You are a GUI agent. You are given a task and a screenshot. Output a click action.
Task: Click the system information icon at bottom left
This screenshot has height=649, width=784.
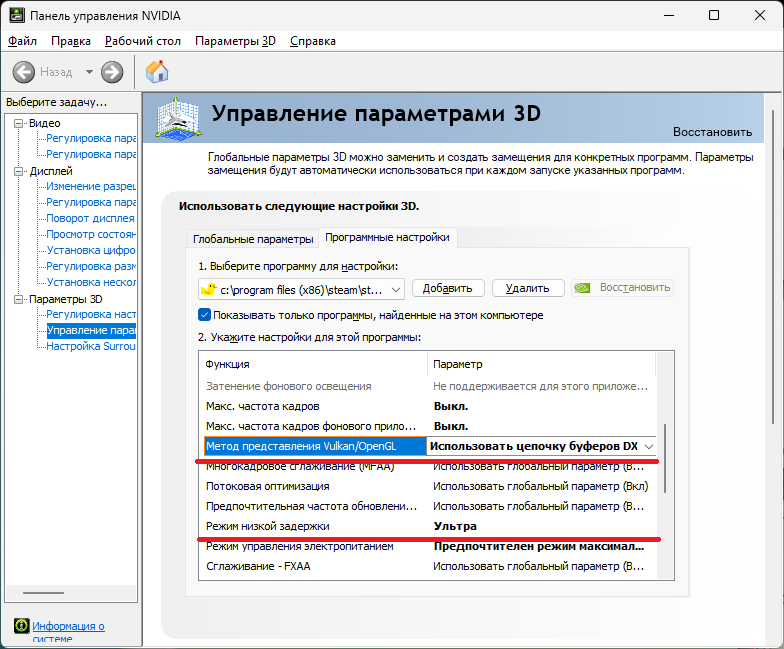click(x=22, y=626)
